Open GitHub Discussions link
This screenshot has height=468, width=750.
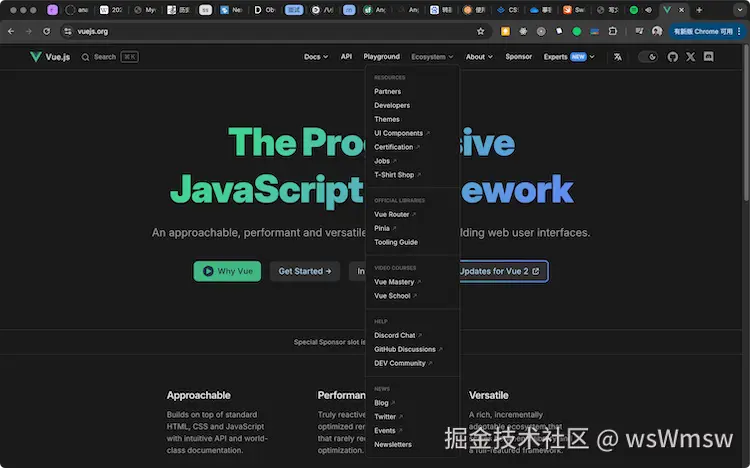tap(408, 349)
